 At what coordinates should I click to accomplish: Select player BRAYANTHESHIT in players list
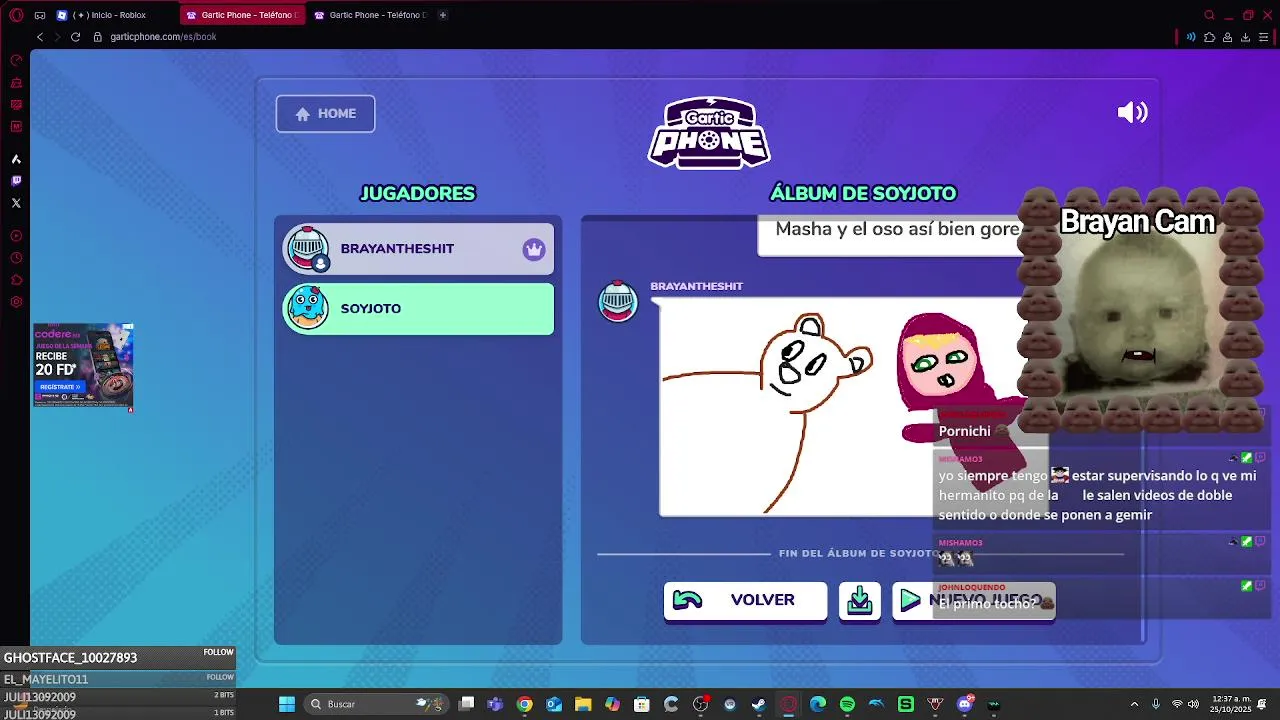[418, 249]
